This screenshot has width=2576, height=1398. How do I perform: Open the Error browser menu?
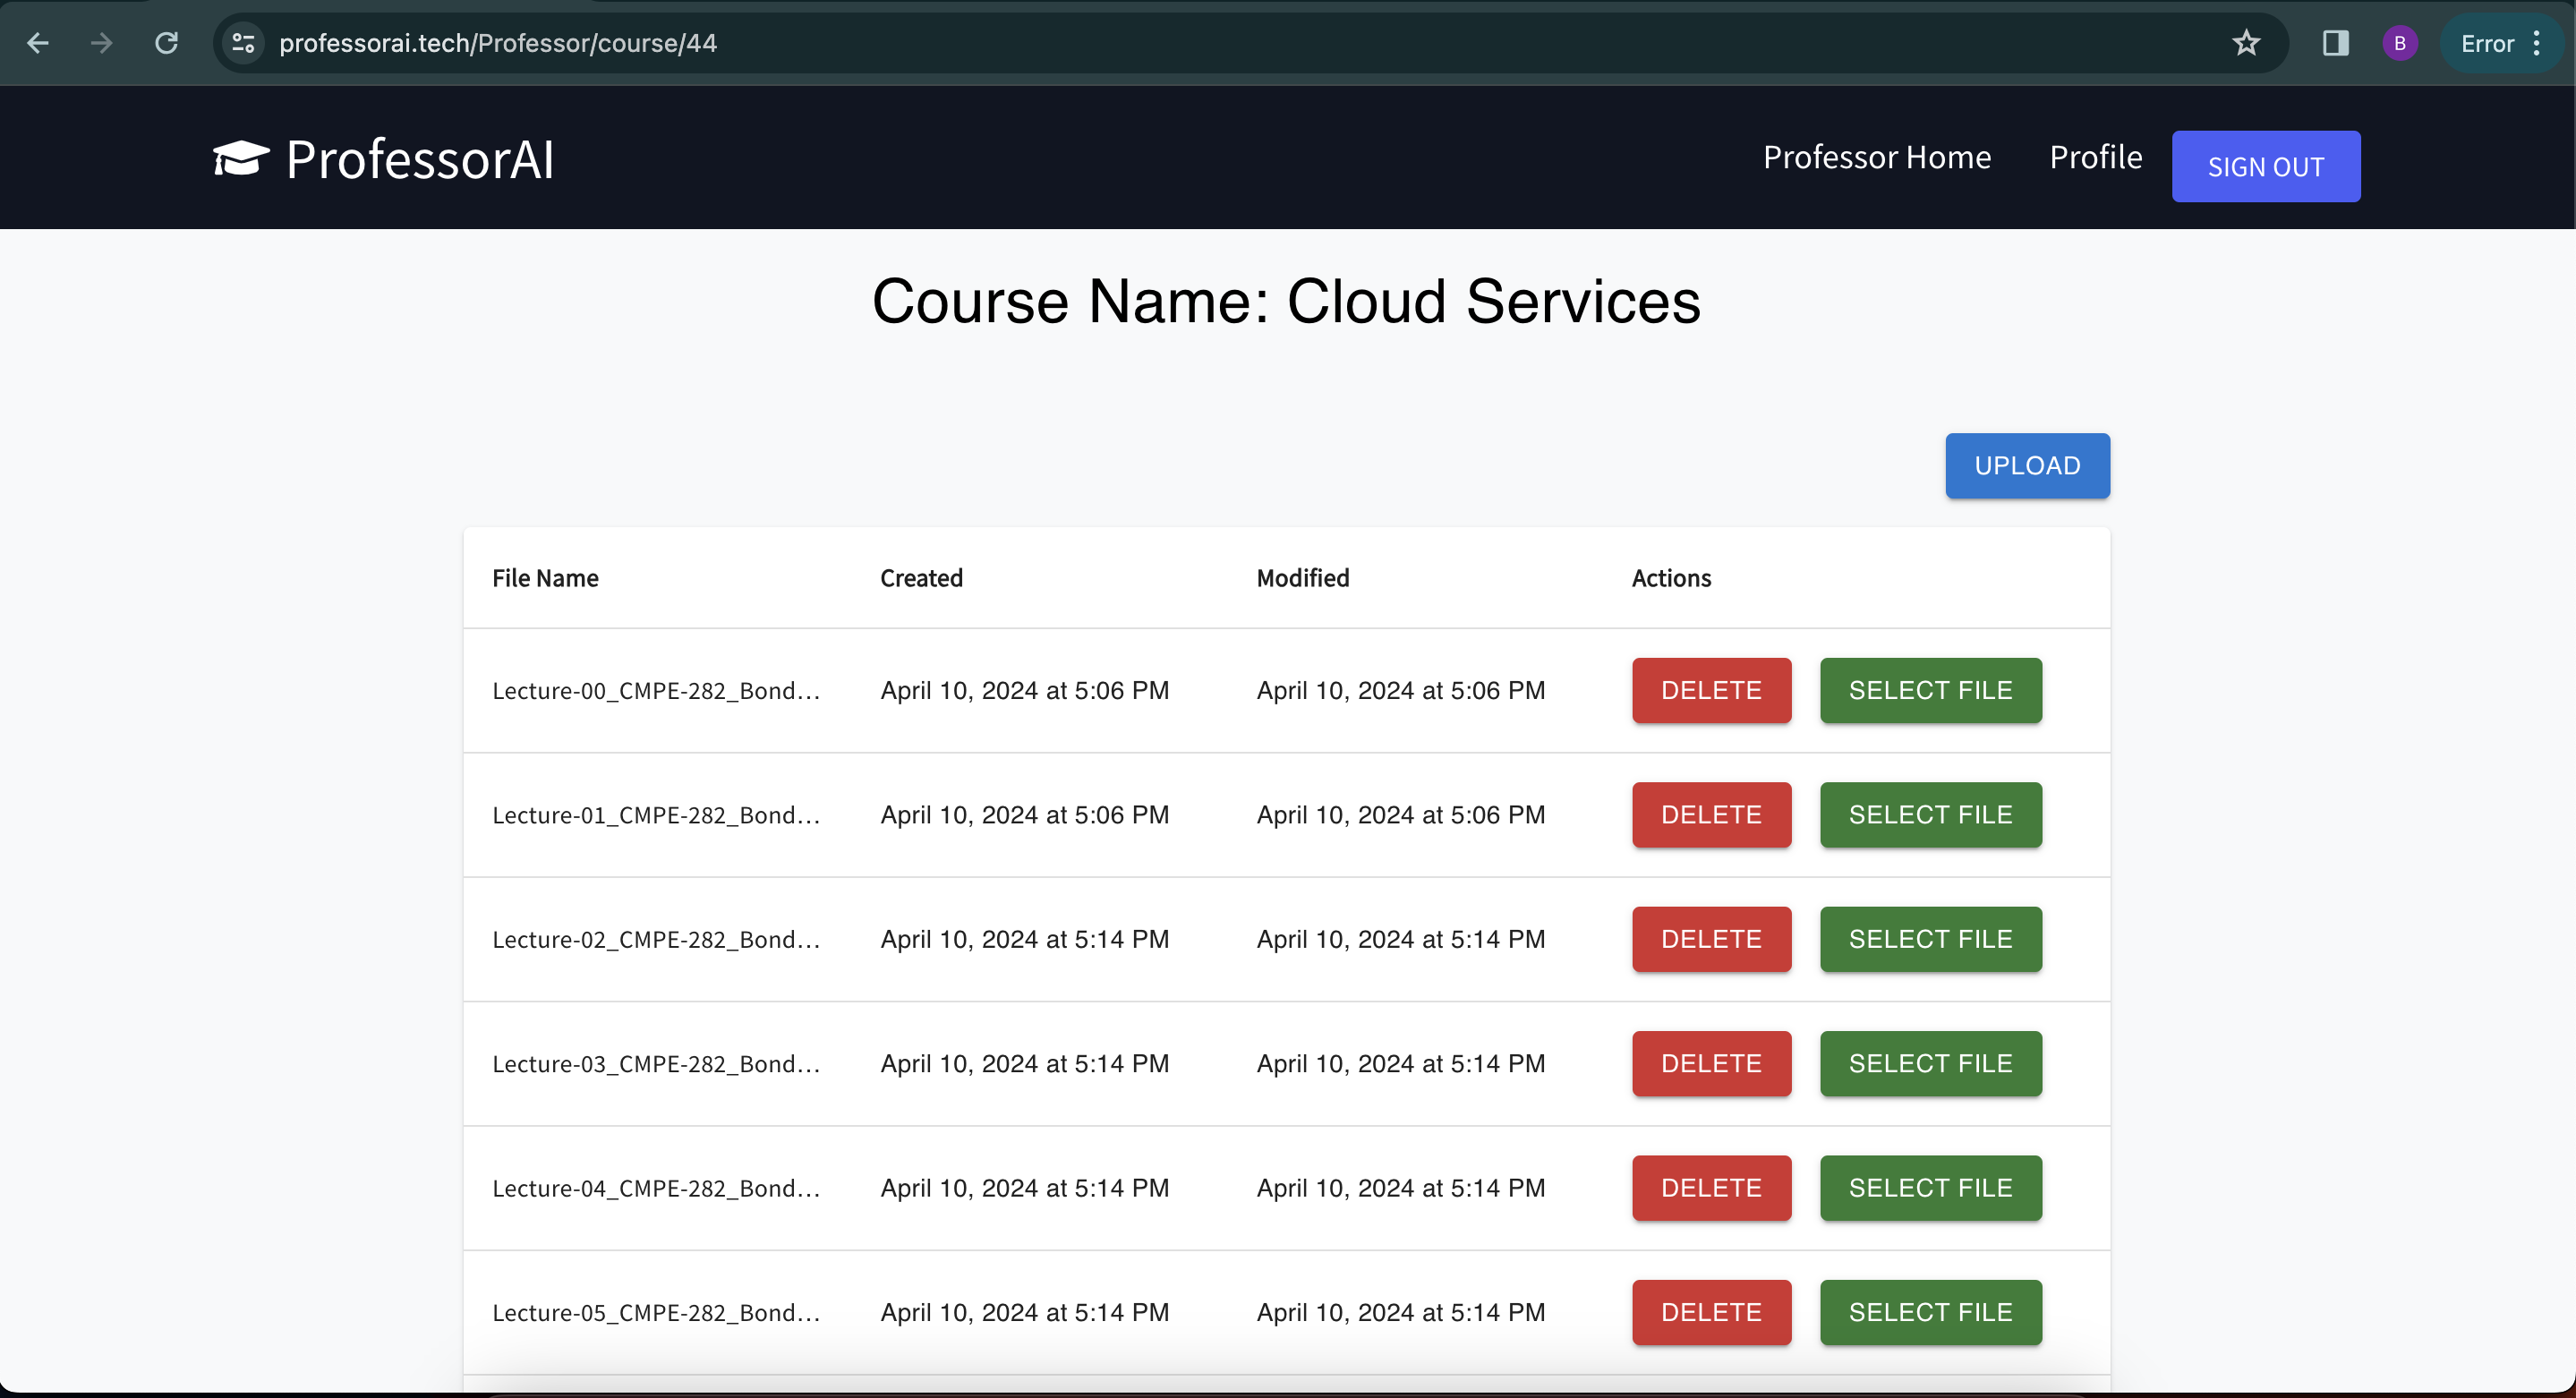pyautogui.click(x=2501, y=43)
